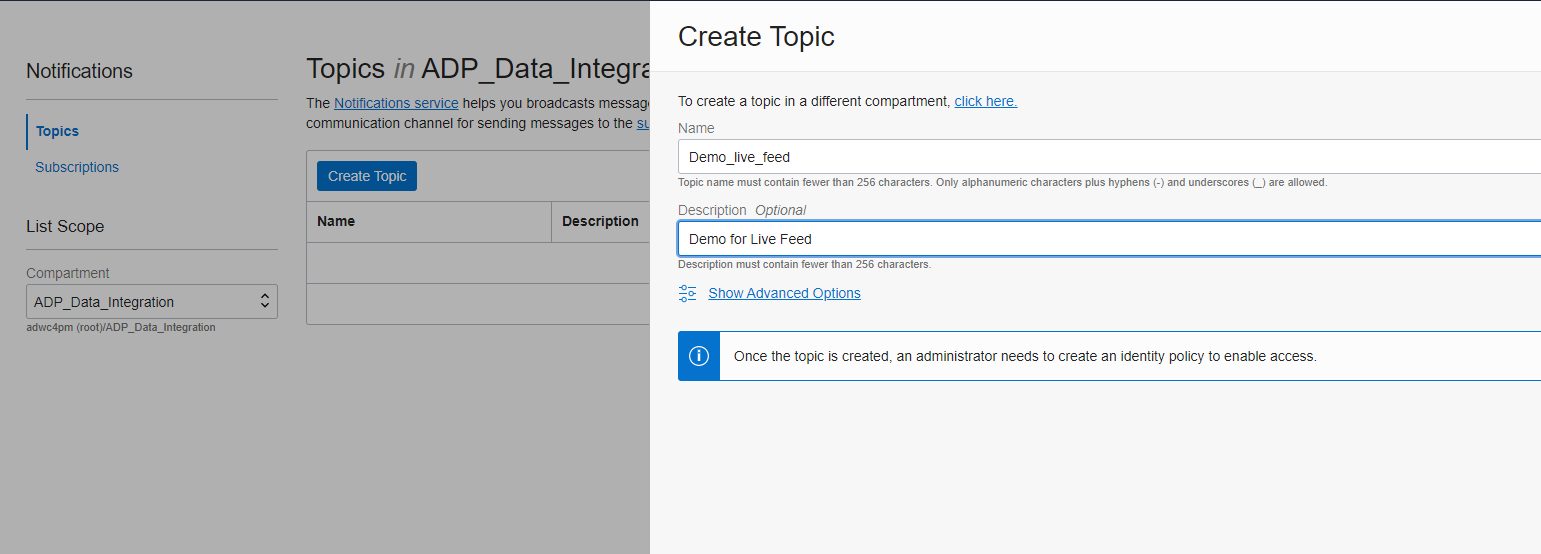Click the truncated link after 'messages to the'
Screen dimensions: 1541x554
[643, 124]
